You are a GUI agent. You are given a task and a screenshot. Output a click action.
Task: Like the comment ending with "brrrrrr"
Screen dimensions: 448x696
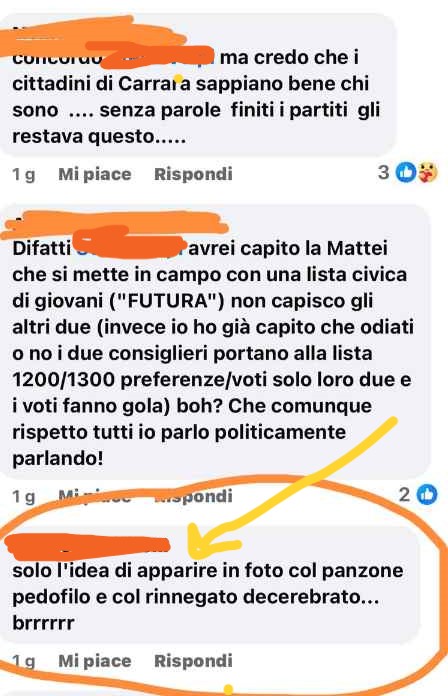pos(95,661)
